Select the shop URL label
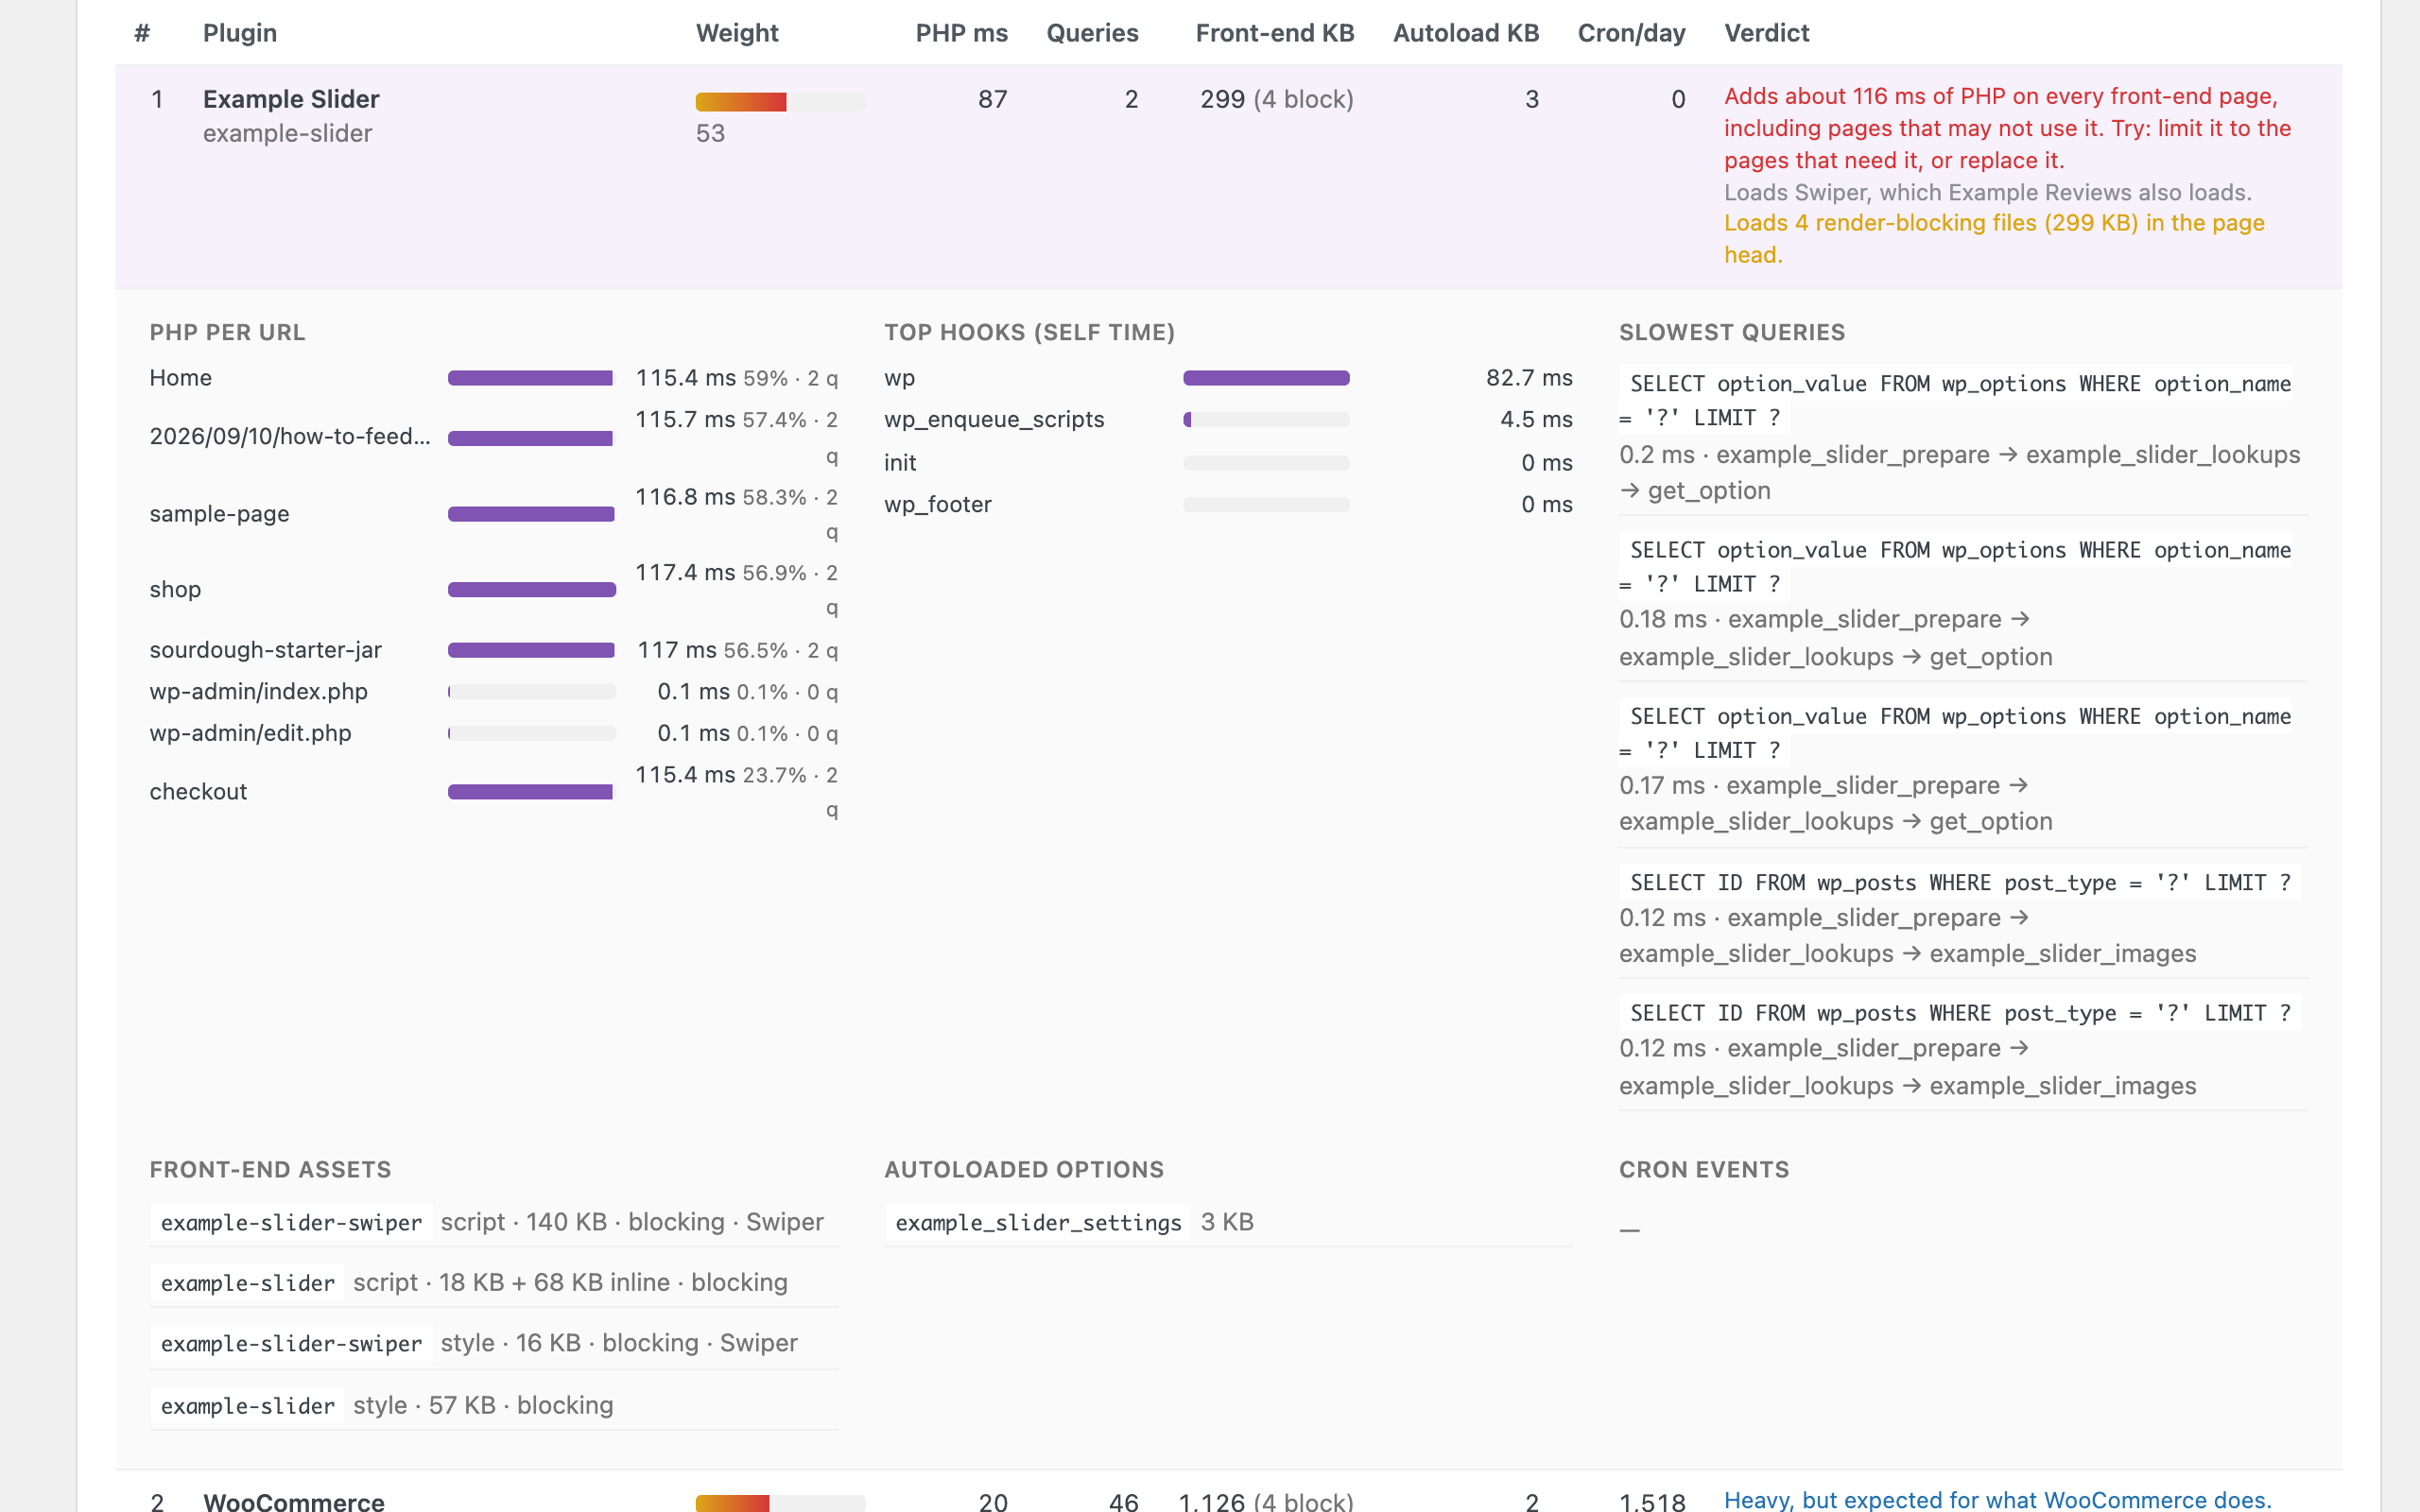 click(x=176, y=589)
